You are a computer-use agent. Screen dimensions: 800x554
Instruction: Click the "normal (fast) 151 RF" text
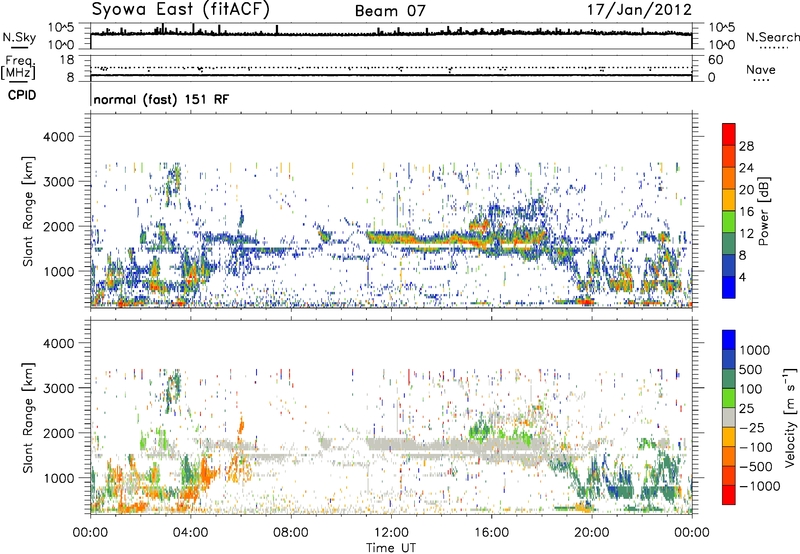point(161,99)
